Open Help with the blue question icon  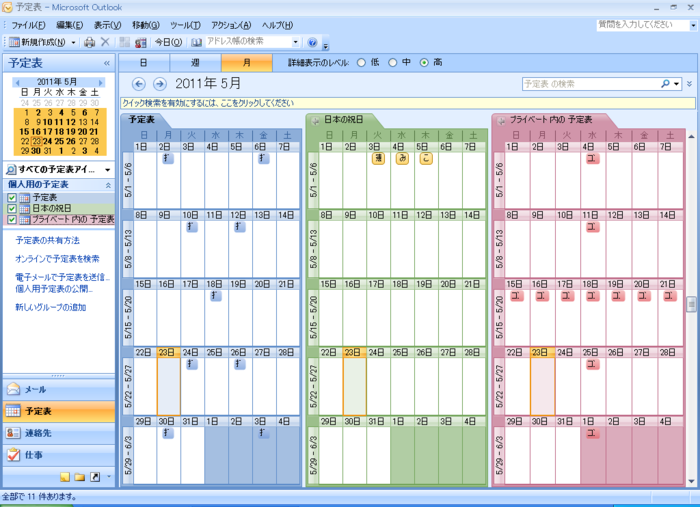tap(312, 42)
